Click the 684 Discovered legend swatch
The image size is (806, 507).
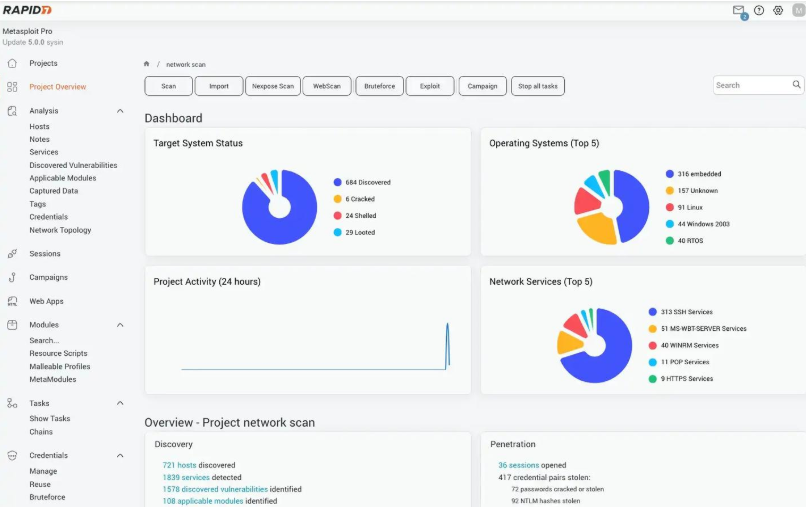coord(338,182)
